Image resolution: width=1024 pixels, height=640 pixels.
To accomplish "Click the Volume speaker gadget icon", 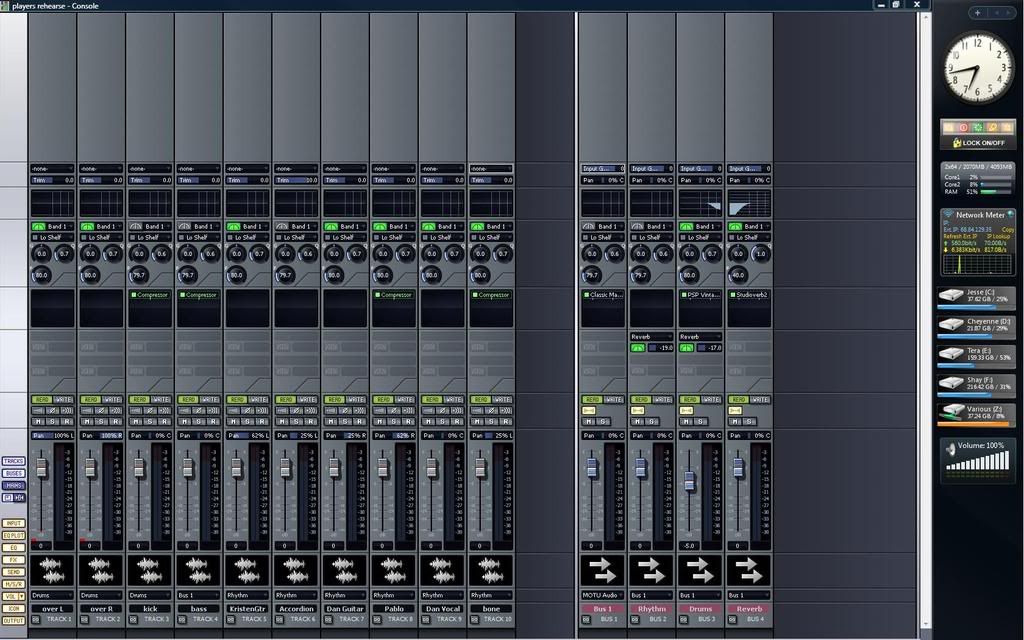I will point(951,450).
